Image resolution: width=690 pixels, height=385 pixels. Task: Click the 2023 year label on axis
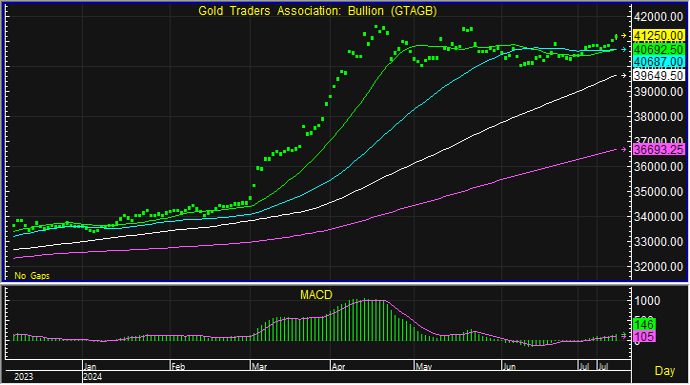[x=23, y=377]
